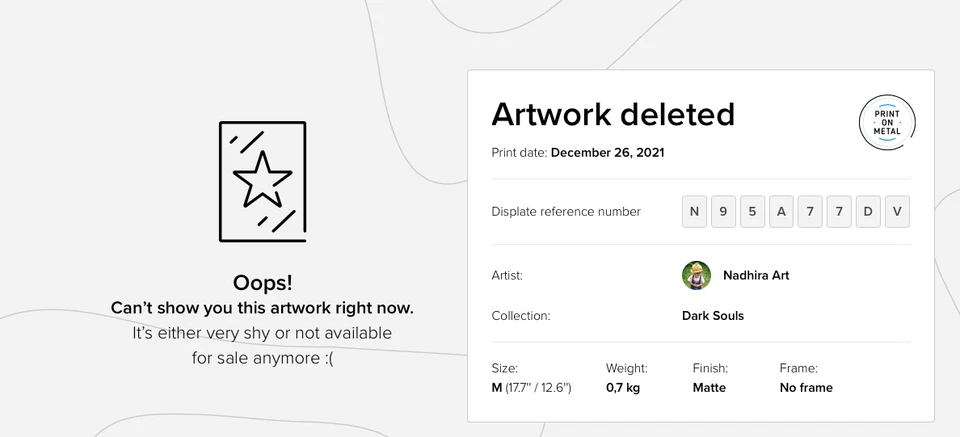Image resolution: width=960 pixels, height=437 pixels.
Task: Click the weight value 0,7 kg
Action: 624,388
